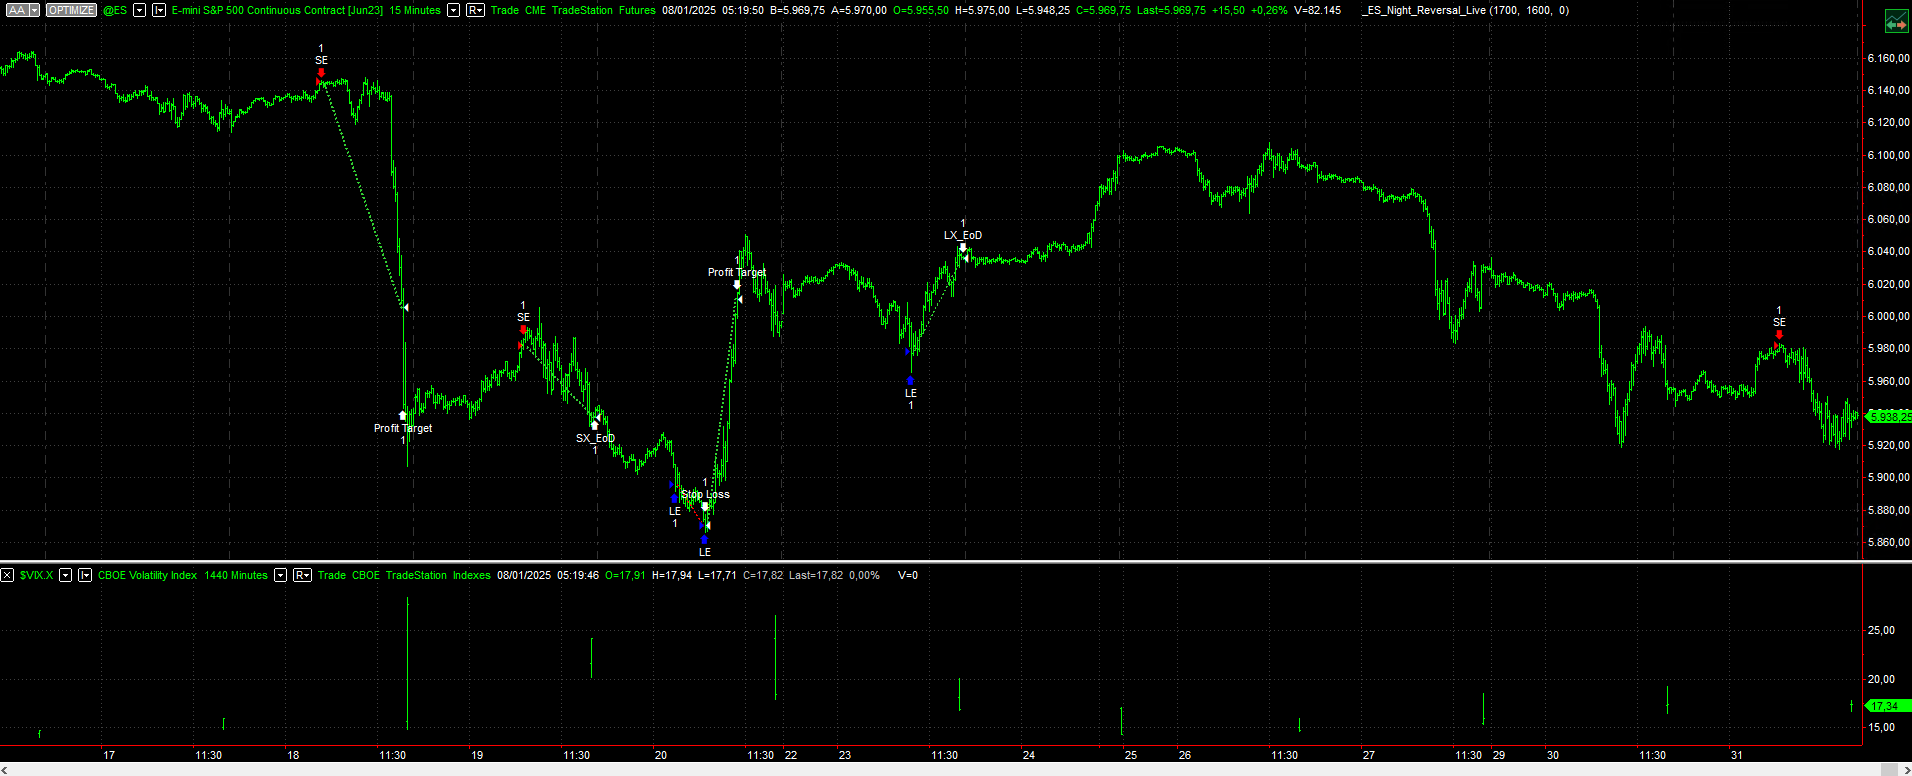This screenshot has height=776, width=1912.
Task: Click the OPTIMIZE button
Action: coord(71,10)
